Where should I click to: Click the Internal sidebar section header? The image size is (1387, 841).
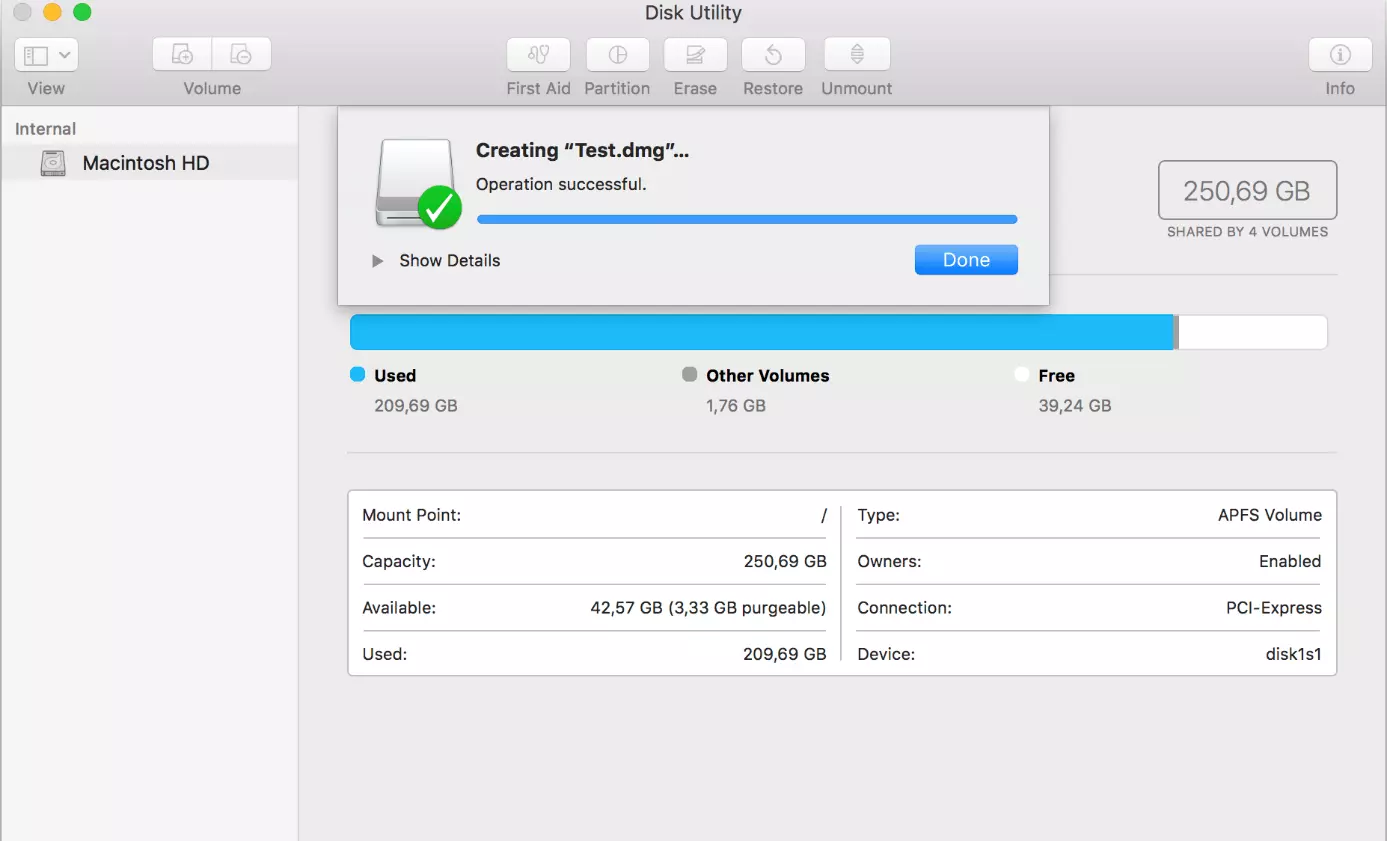pyautogui.click(x=45, y=129)
